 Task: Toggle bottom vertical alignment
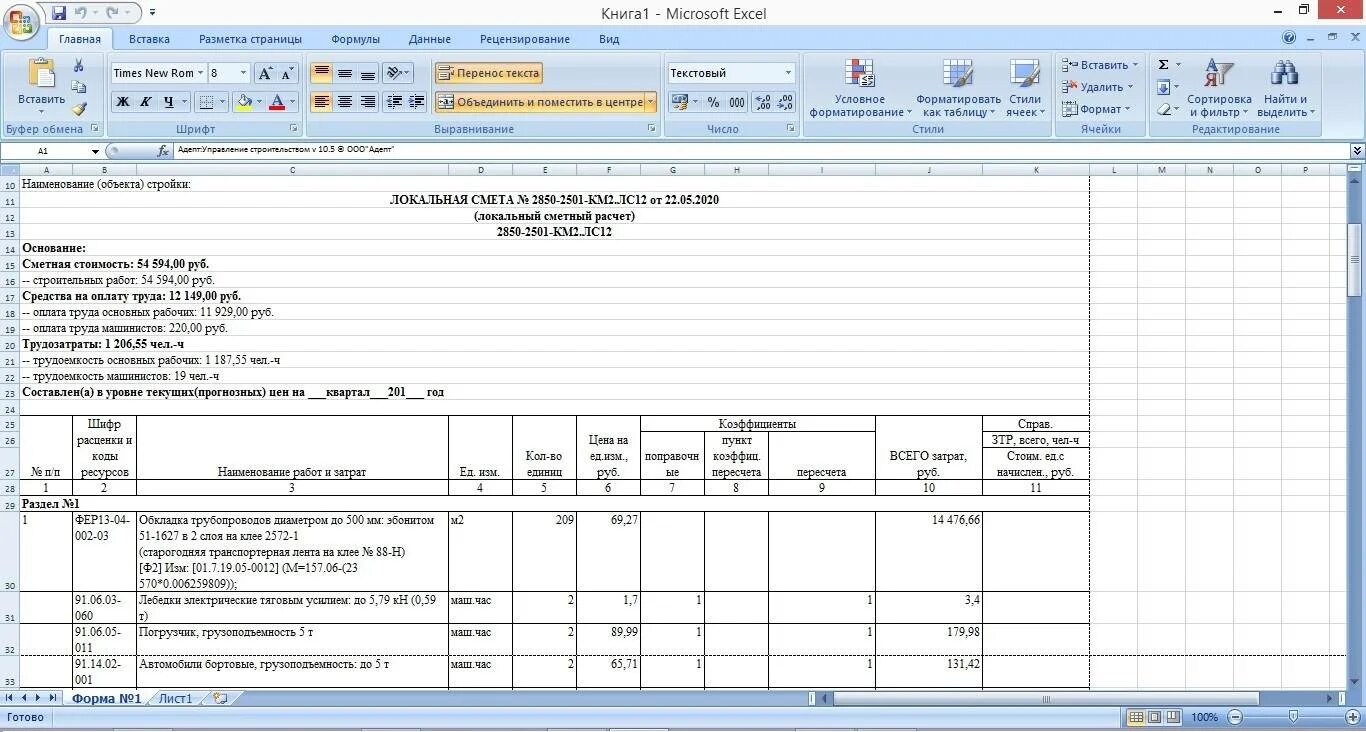point(367,73)
